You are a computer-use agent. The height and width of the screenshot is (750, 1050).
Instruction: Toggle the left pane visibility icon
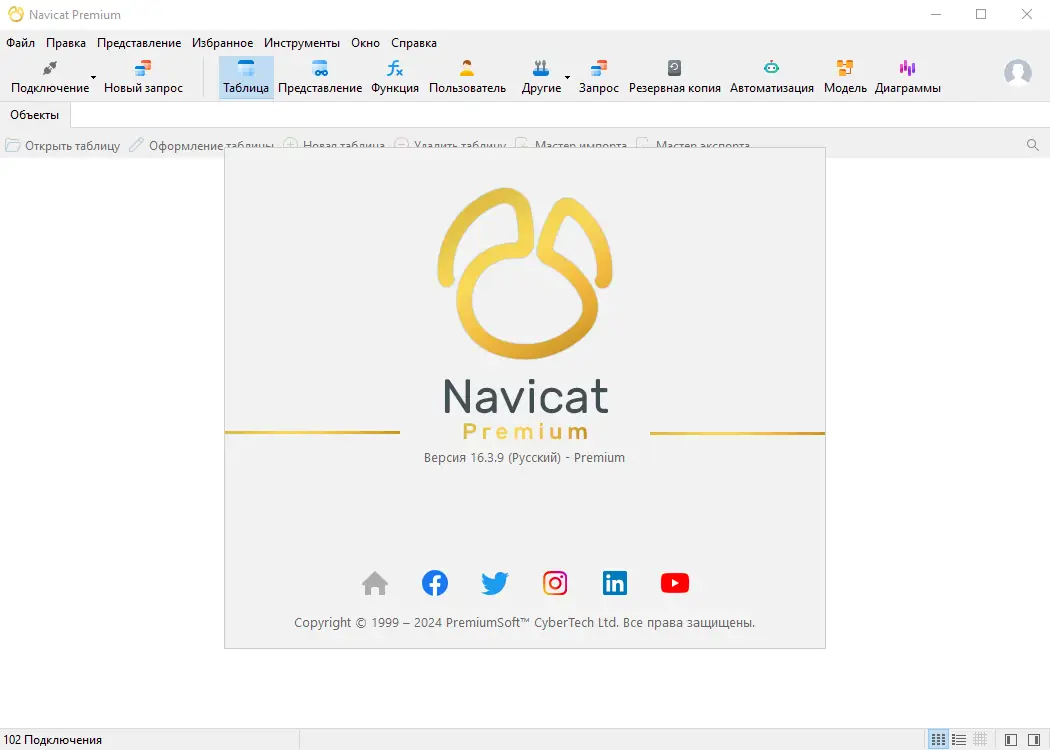(1011, 740)
